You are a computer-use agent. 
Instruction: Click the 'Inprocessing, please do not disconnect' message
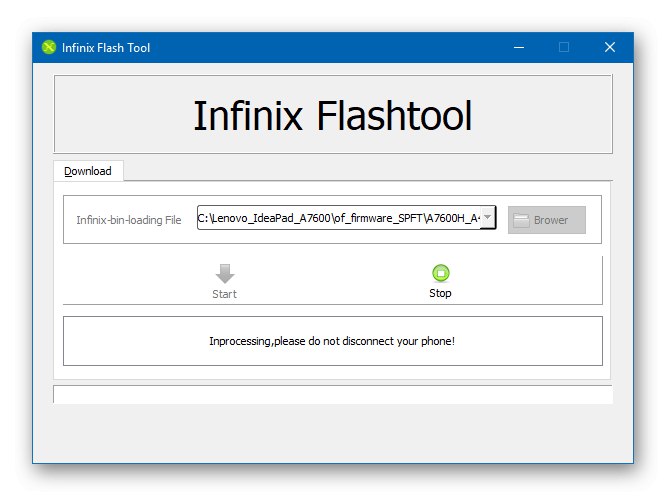(332, 341)
